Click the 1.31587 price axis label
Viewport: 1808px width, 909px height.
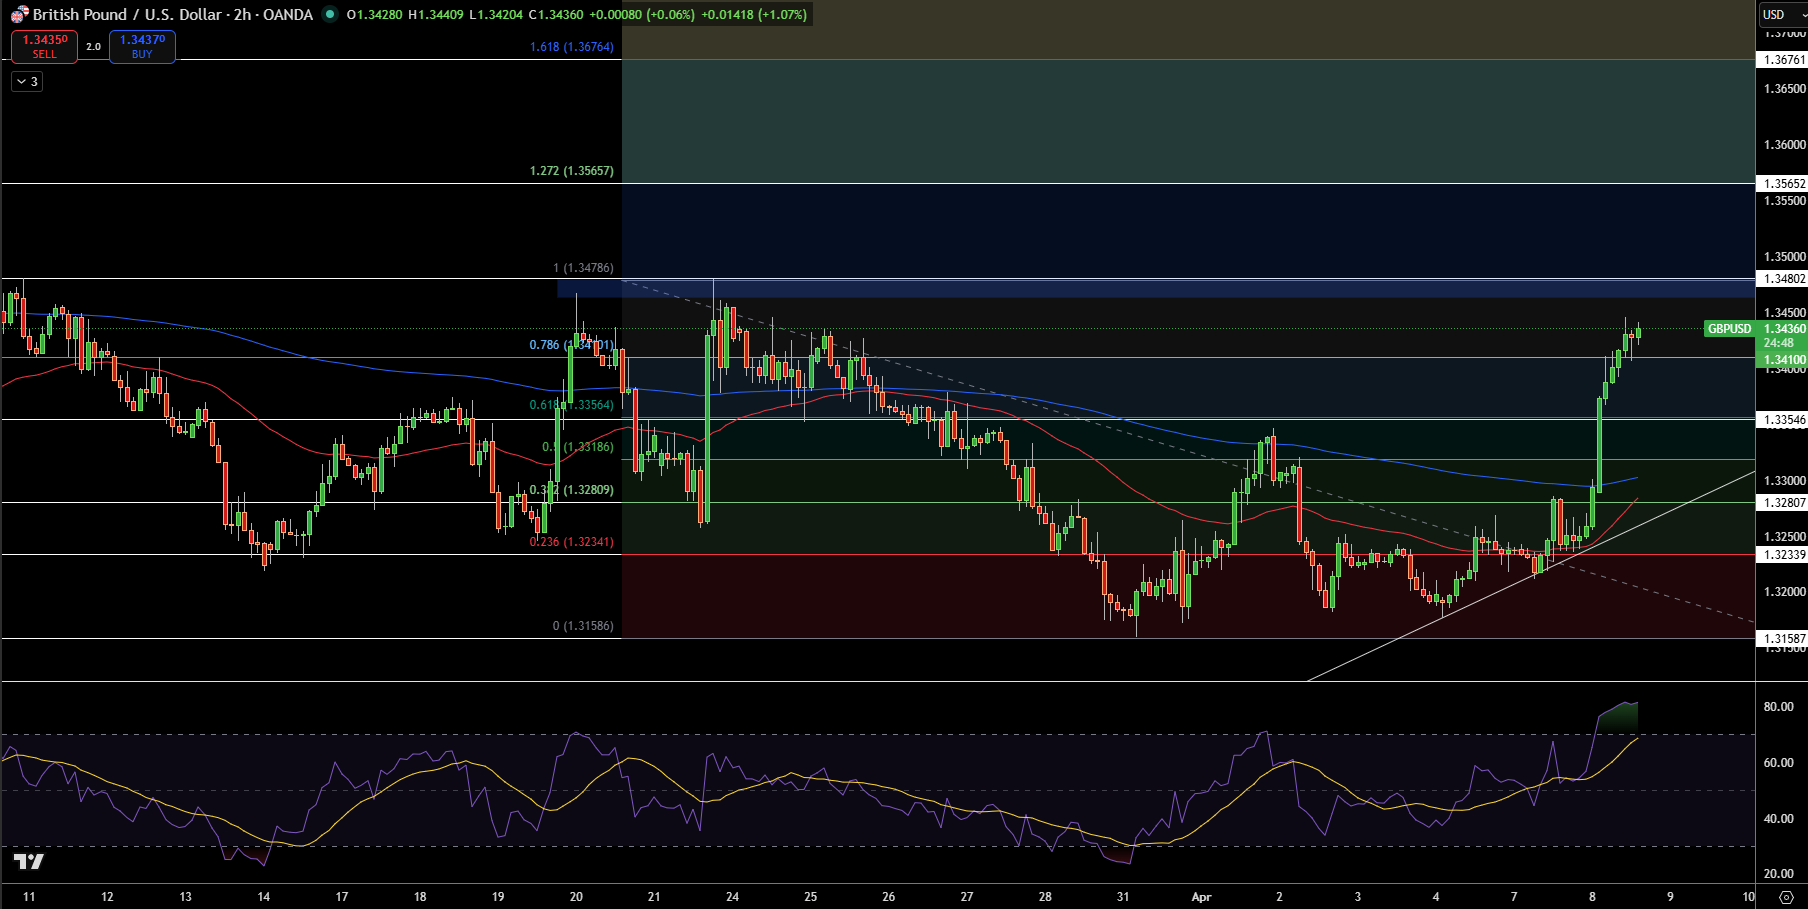point(1783,639)
